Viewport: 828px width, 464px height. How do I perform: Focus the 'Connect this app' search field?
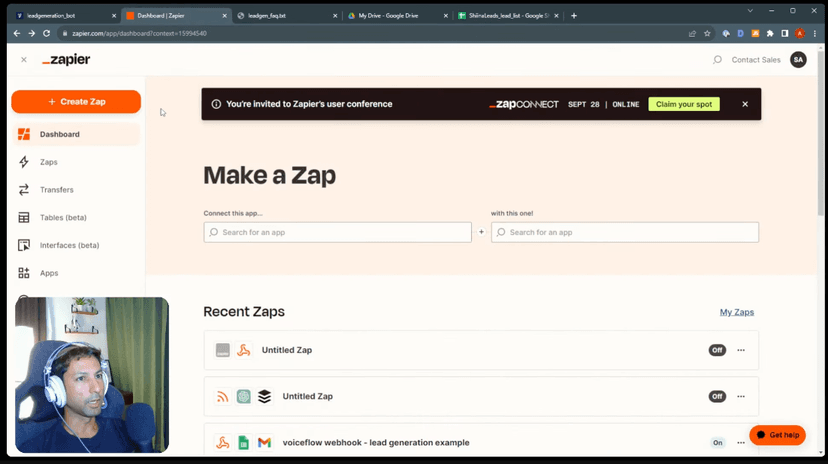[x=337, y=232]
